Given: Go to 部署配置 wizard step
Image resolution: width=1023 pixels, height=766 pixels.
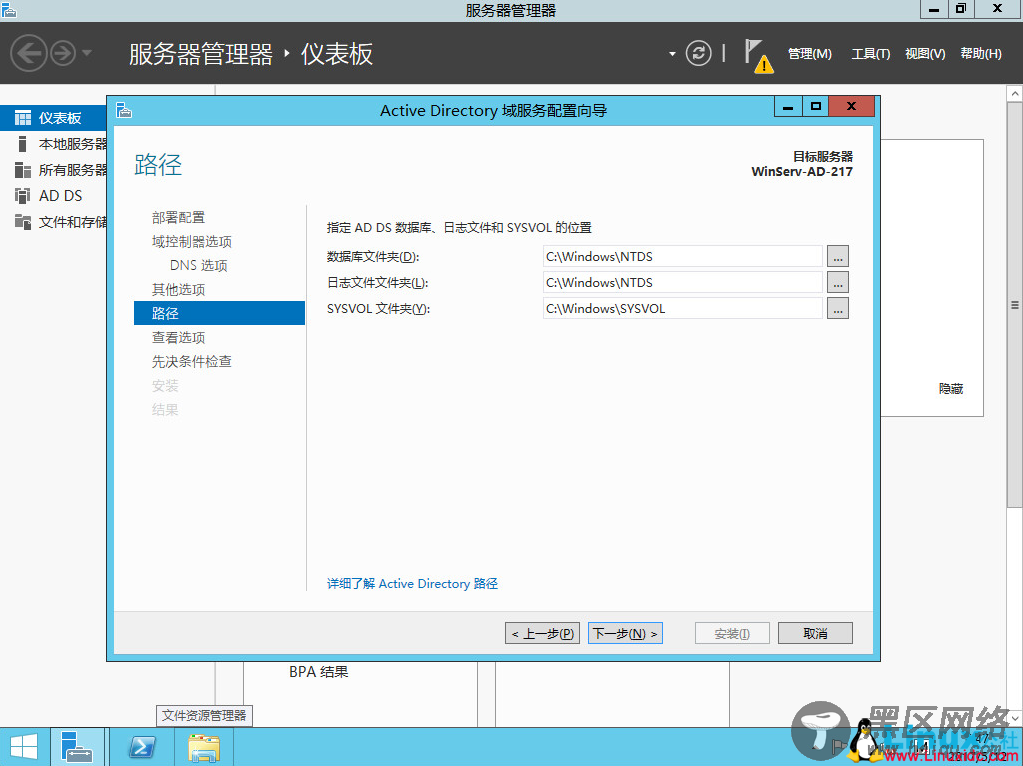Looking at the screenshot, I should click(178, 217).
